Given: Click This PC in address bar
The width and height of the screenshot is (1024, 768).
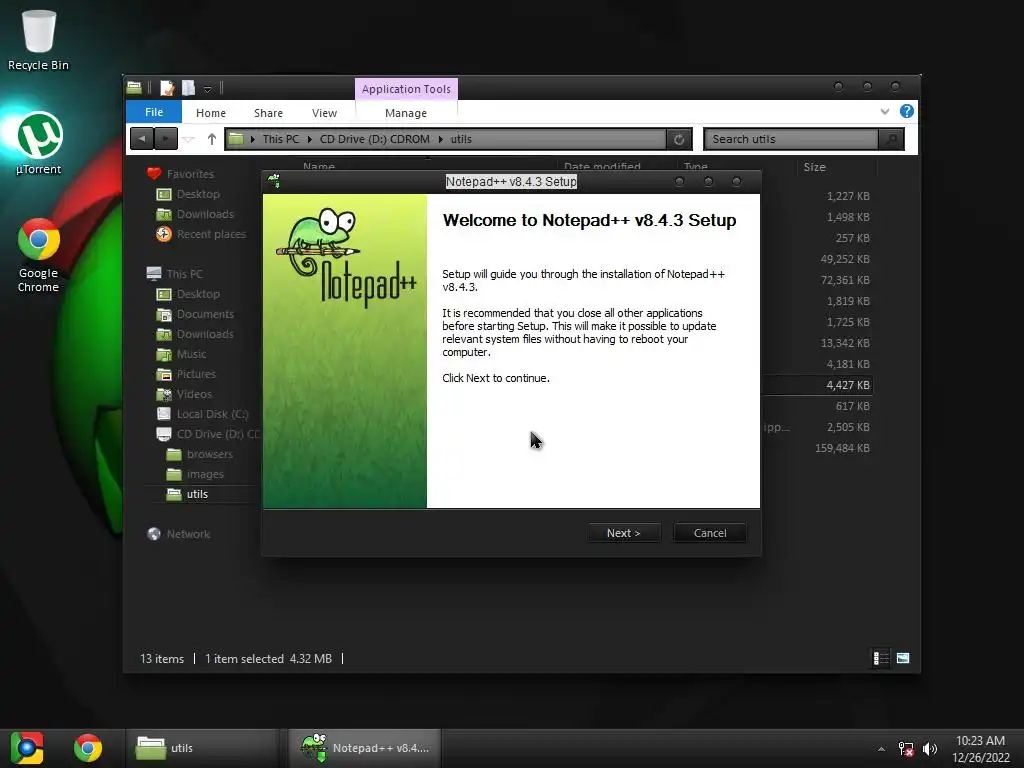Looking at the screenshot, I should click(x=281, y=139).
